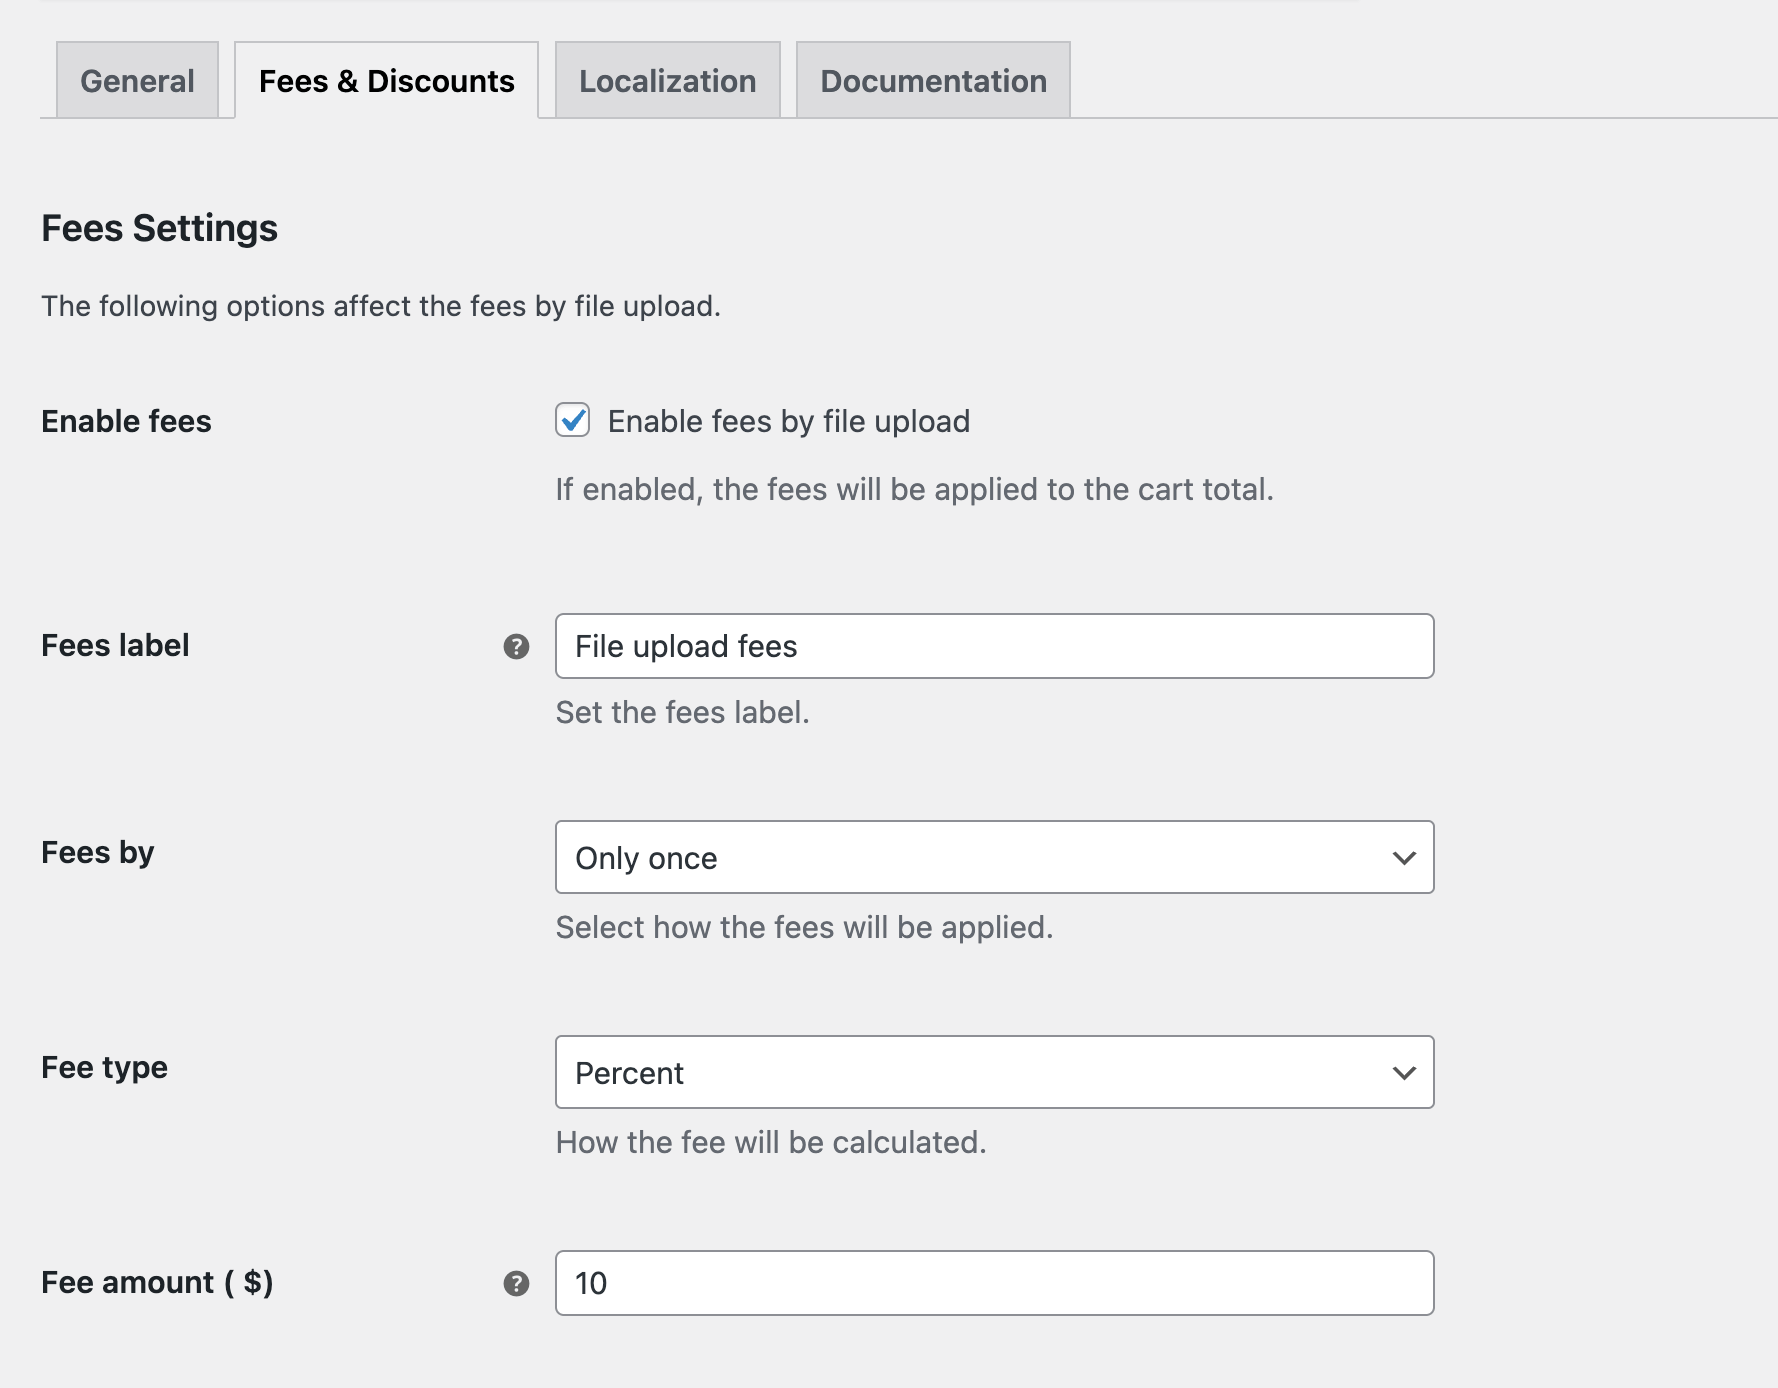Screen dimensions: 1778x1388
Task: Select the Fees & Discounts tab
Action: [x=386, y=80]
